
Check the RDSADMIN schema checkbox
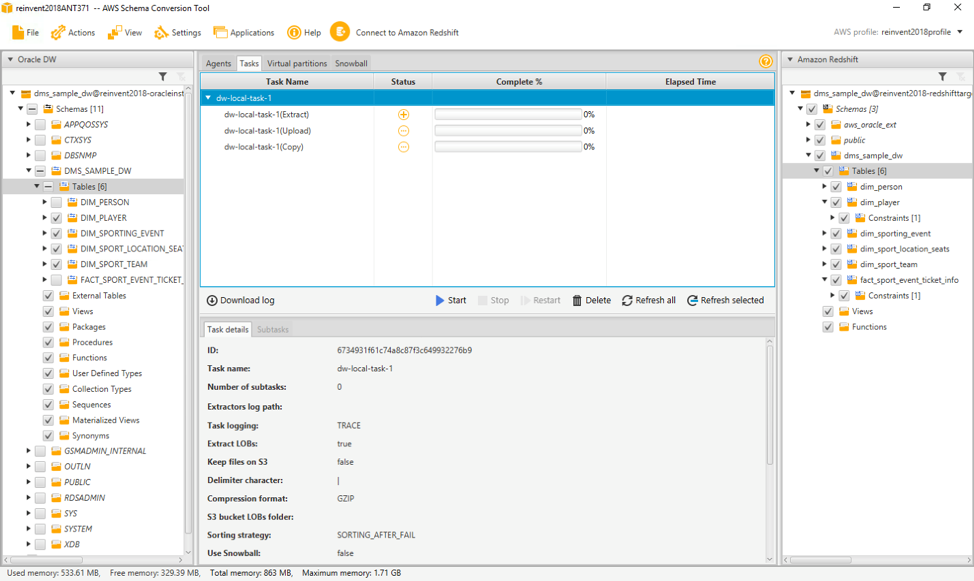click(x=40, y=498)
